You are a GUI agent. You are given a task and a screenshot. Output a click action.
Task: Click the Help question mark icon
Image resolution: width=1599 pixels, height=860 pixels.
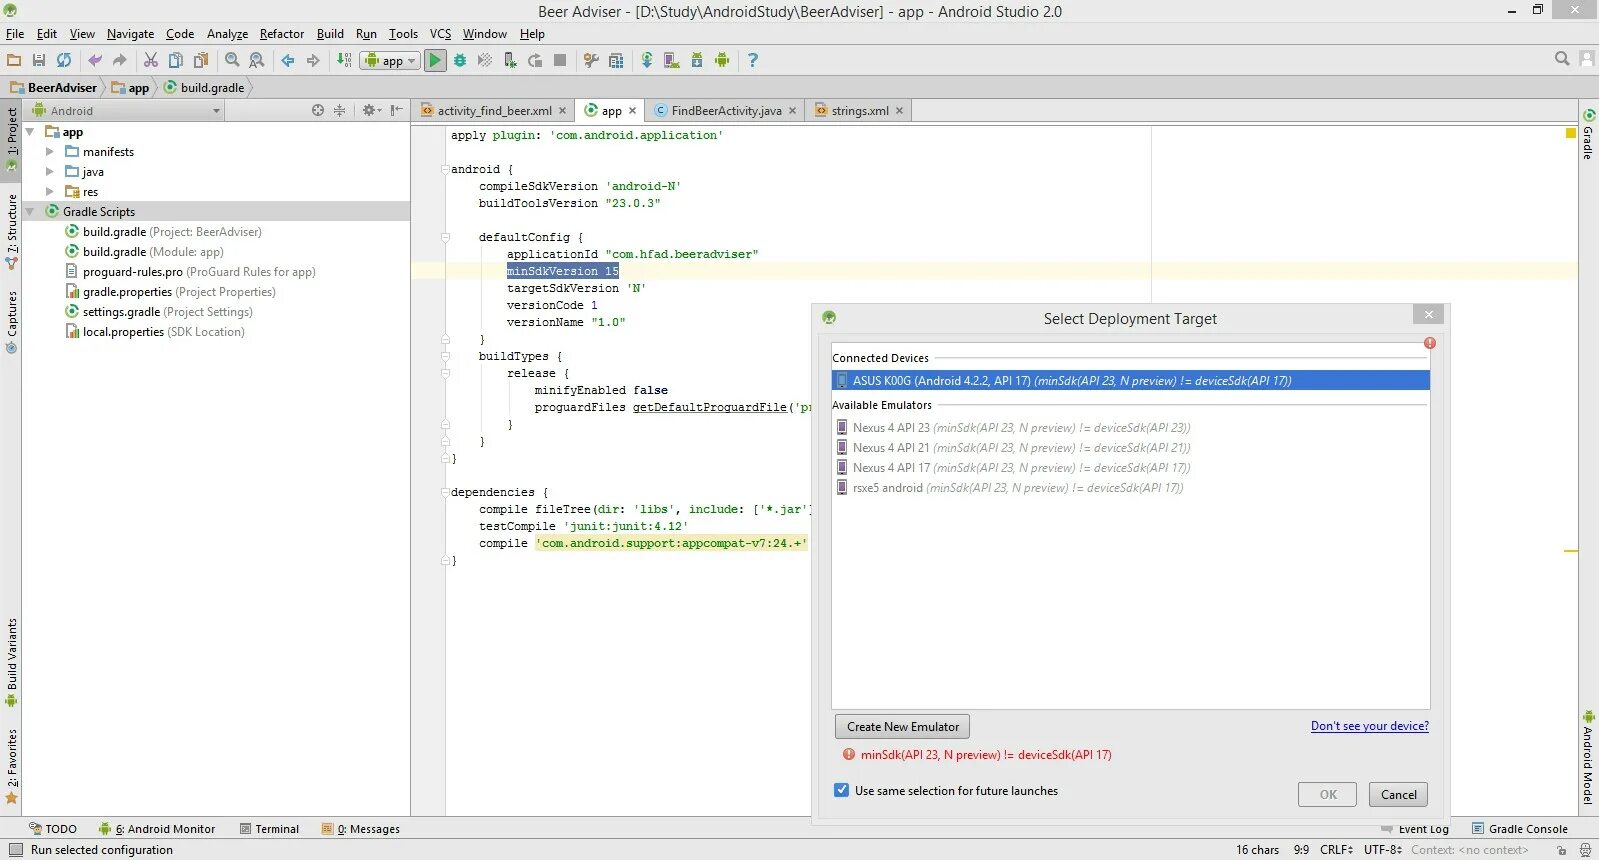[x=753, y=60]
